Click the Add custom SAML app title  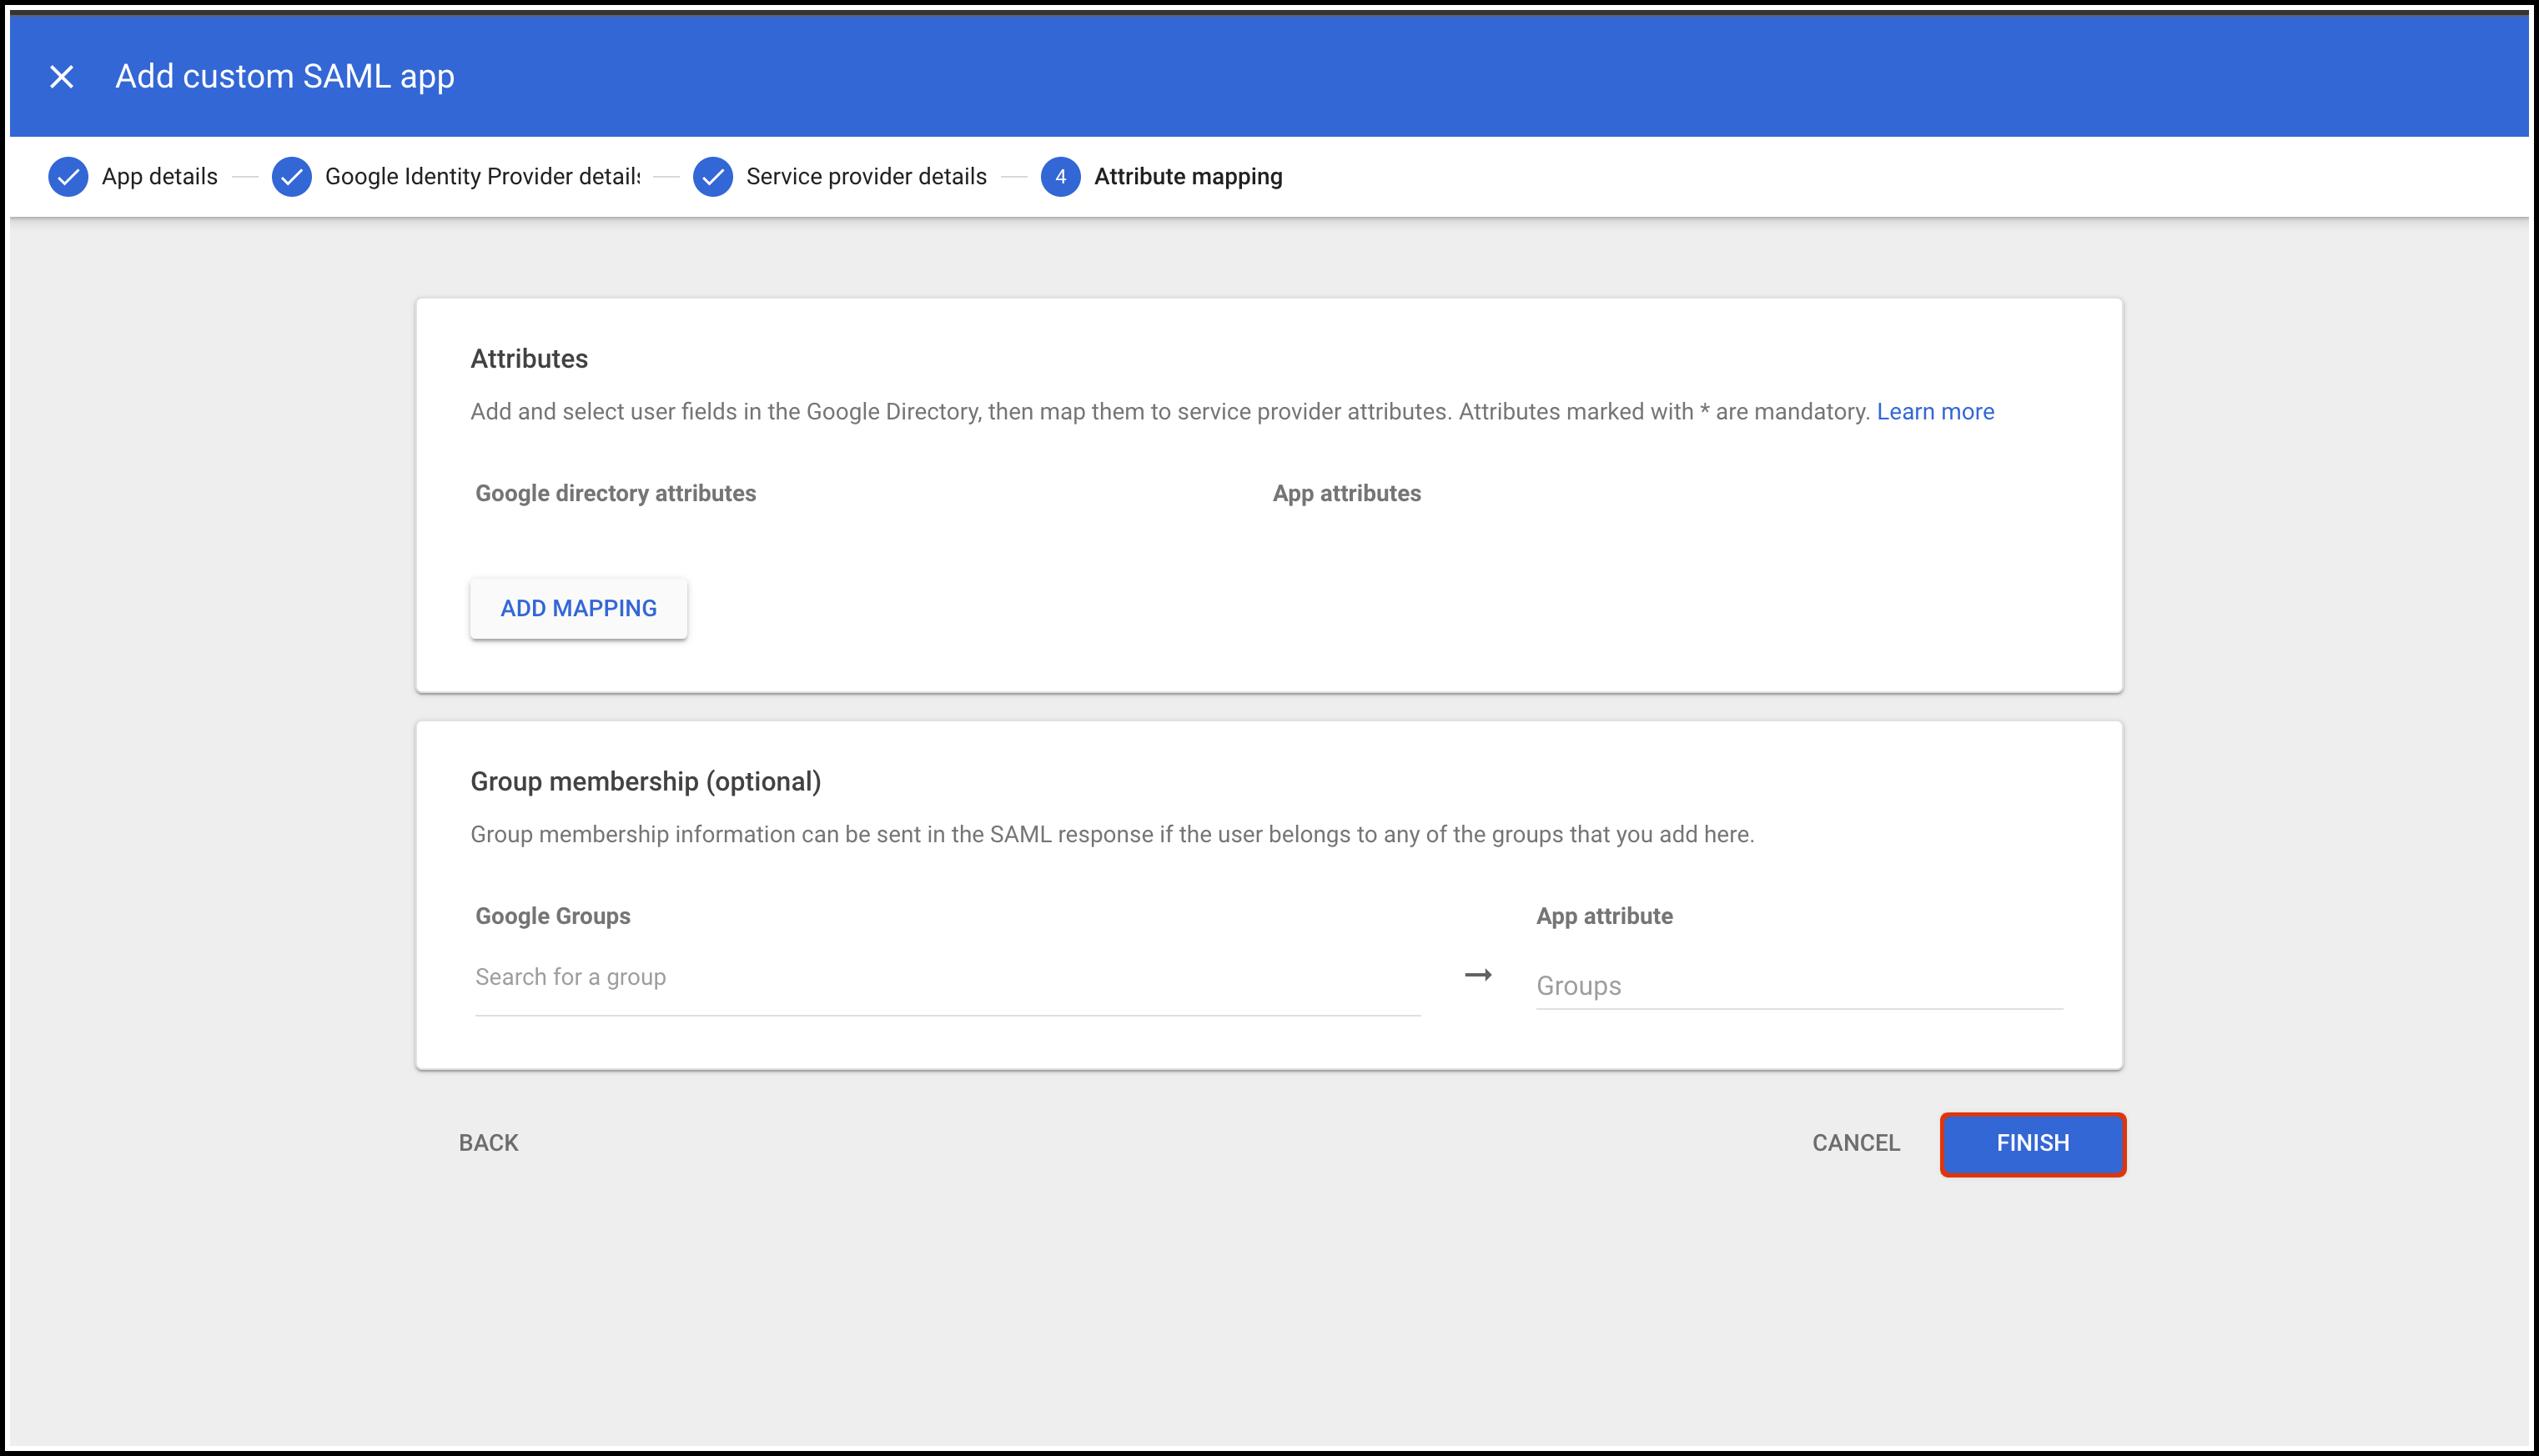point(285,77)
